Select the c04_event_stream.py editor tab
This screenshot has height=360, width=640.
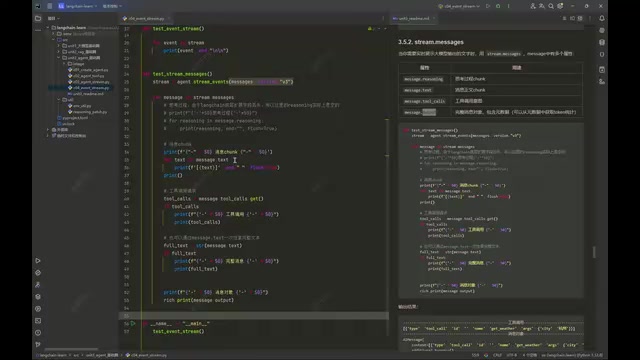(146, 18)
